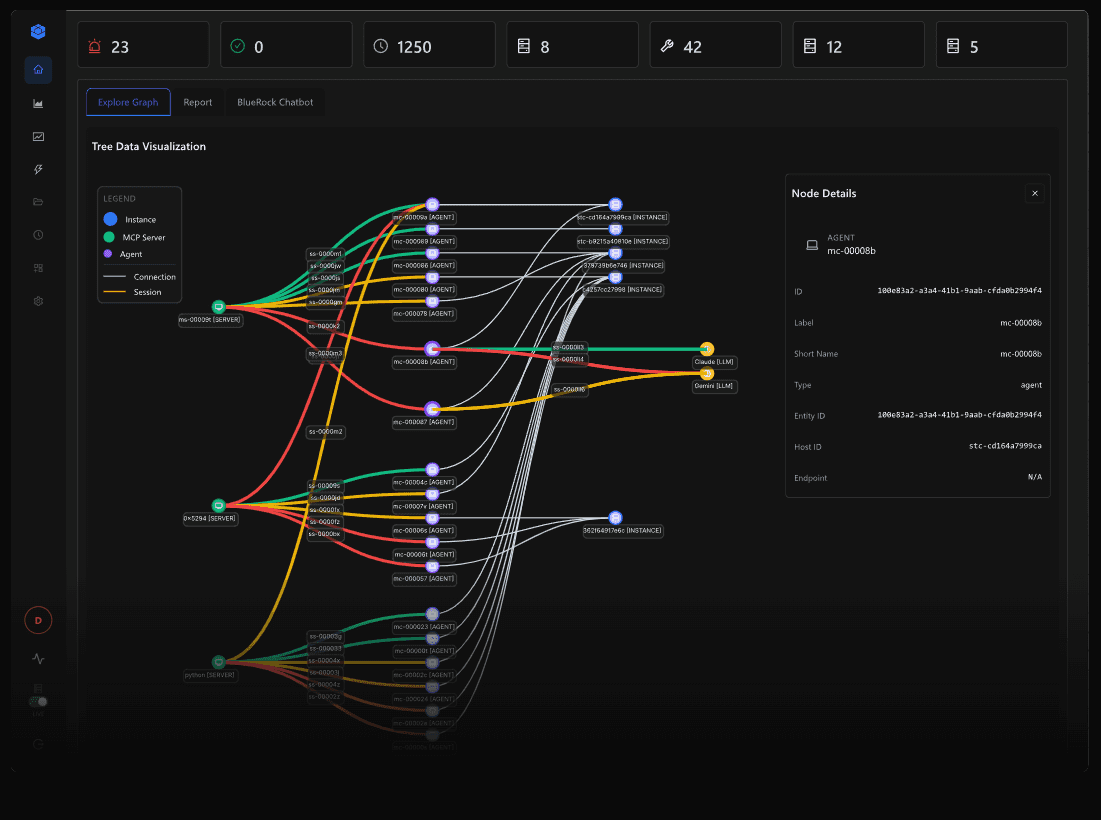
Task: Open the Home page from the sidebar
Action: click(x=39, y=70)
